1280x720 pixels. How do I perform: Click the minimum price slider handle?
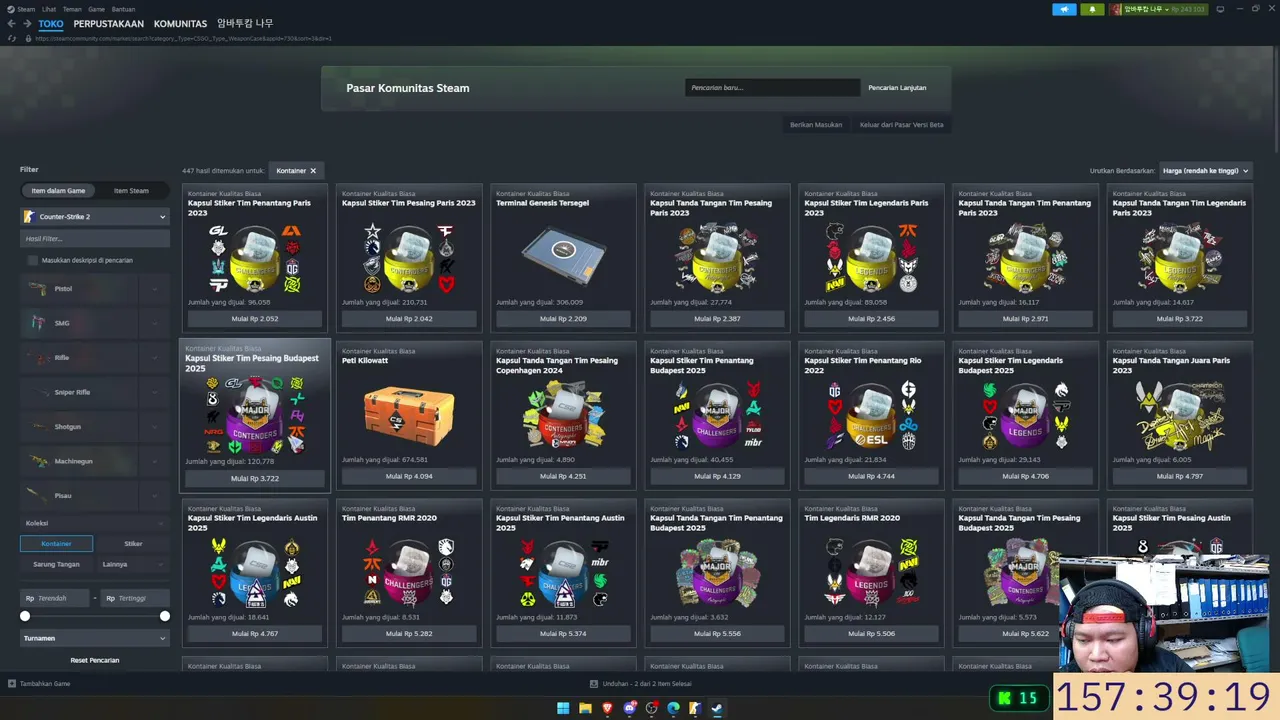[25, 617]
